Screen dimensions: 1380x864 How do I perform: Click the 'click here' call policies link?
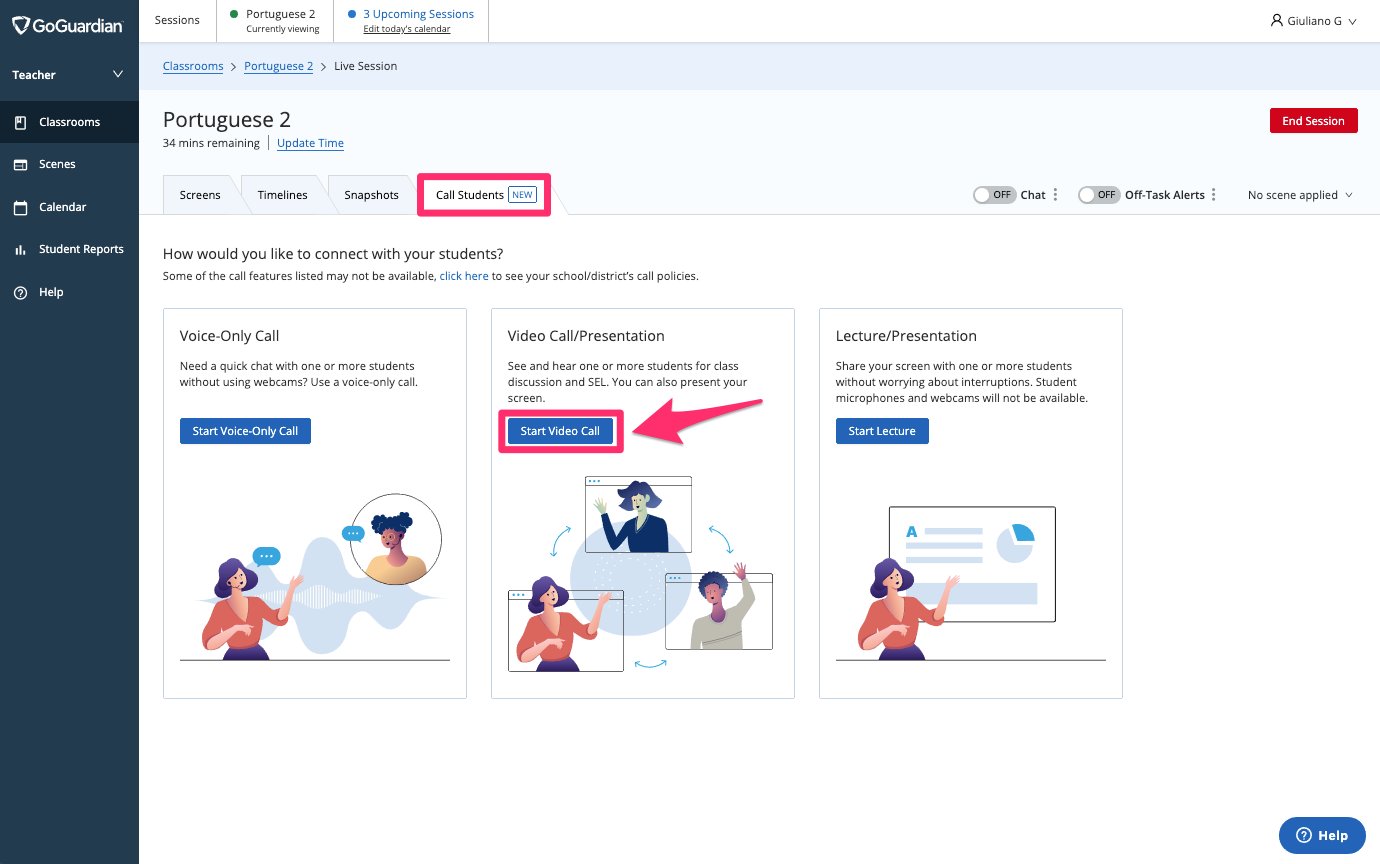click(x=464, y=276)
